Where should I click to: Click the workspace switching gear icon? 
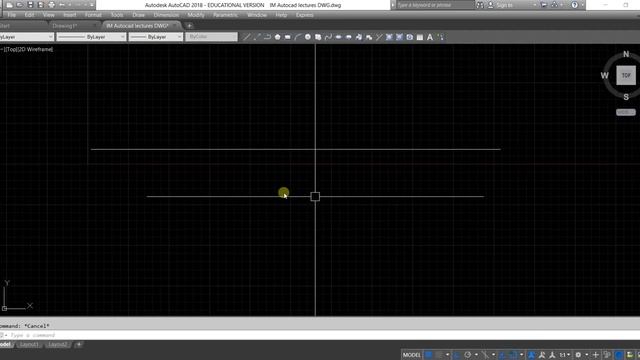(578, 355)
